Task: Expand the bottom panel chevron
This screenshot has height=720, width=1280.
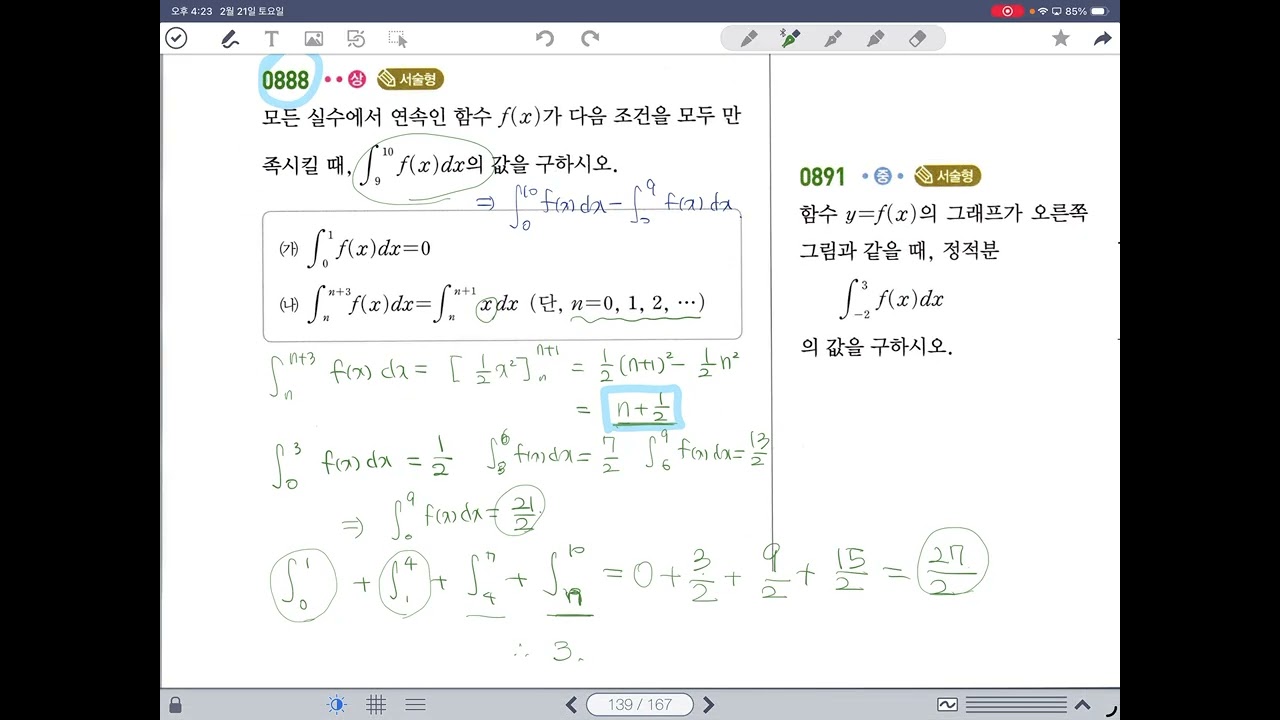Action: coord(1082,705)
